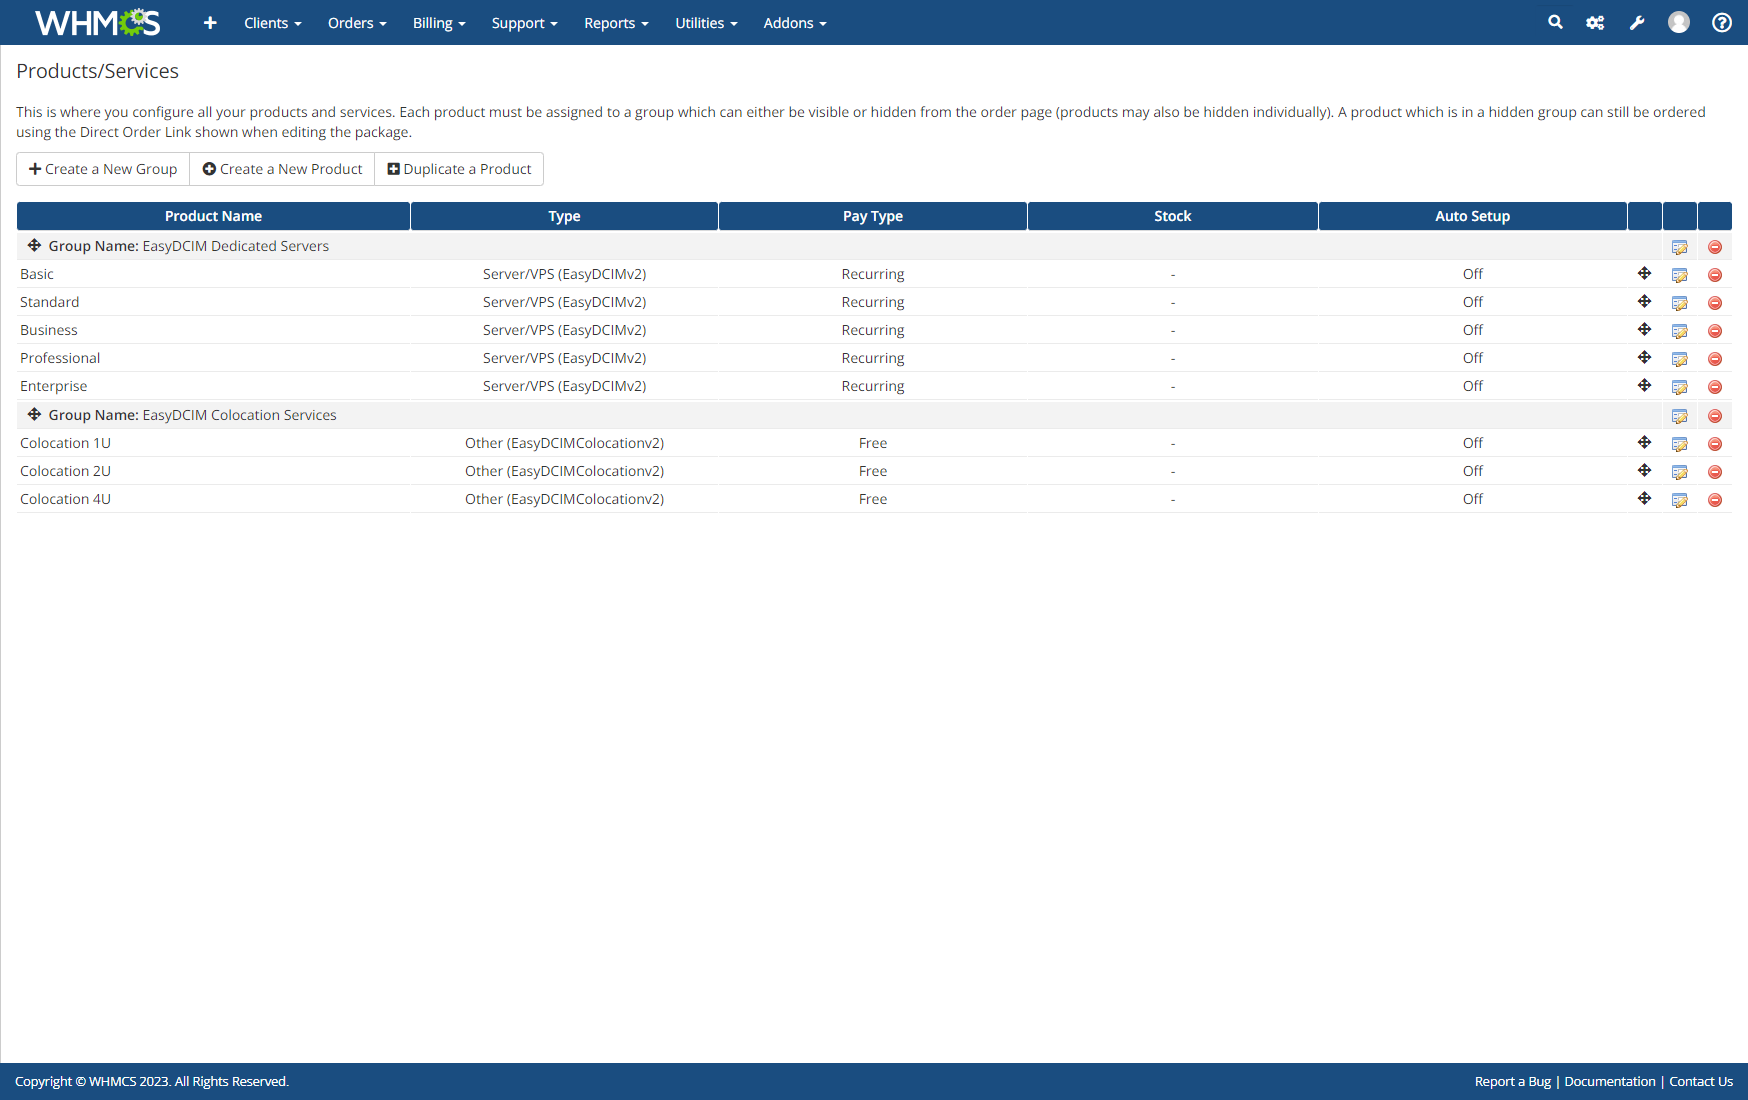Delete the EasyDCIM Colocation Services group
Viewport: 1748px width, 1100px height.
pos(1715,416)
